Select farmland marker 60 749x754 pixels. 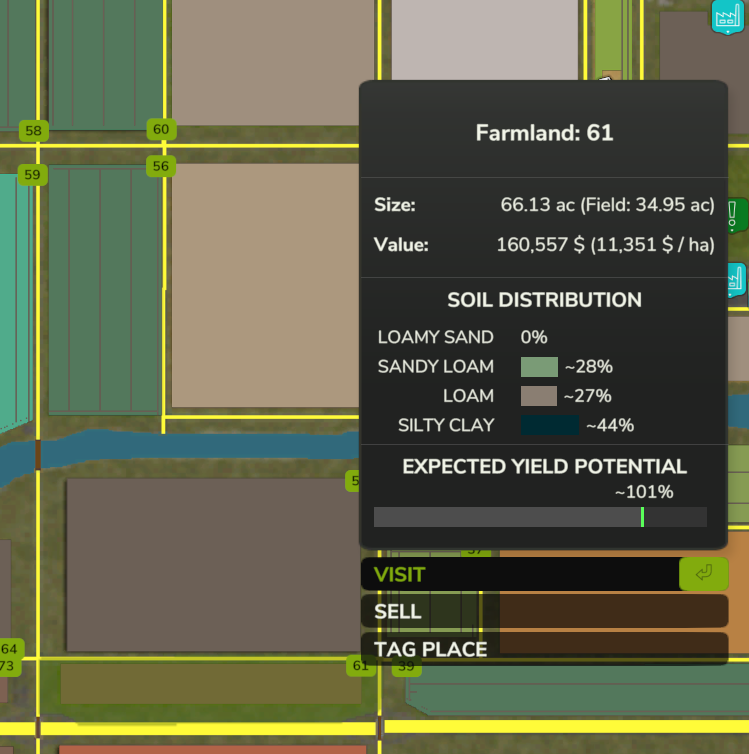pyautogui.click(x=161, y=129)
